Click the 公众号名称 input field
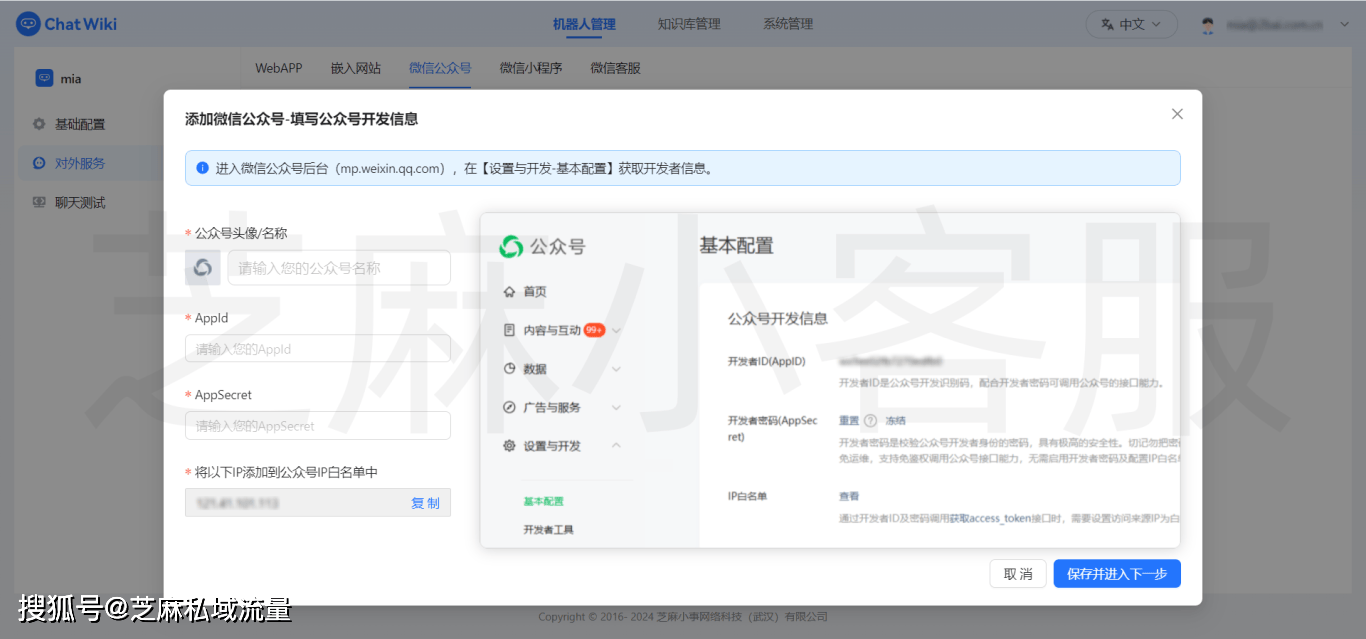This screenshot has width=1366, height=639. coord(338,267)
